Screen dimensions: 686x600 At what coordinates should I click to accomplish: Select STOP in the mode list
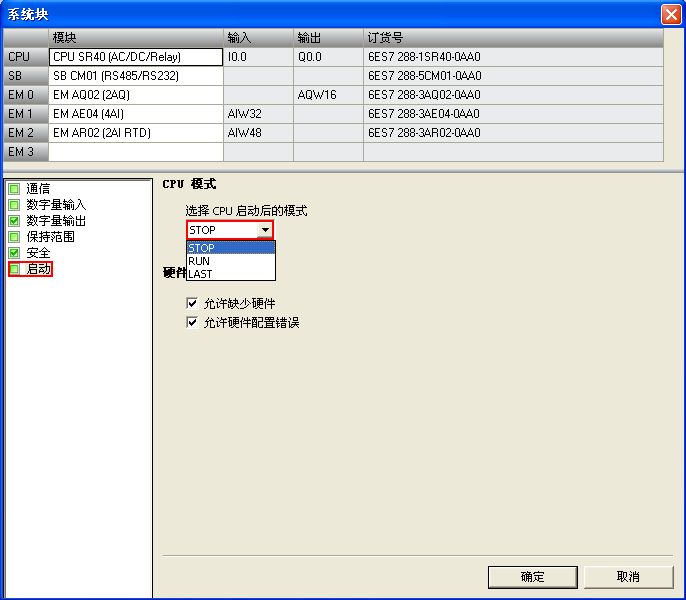point(231,248)
